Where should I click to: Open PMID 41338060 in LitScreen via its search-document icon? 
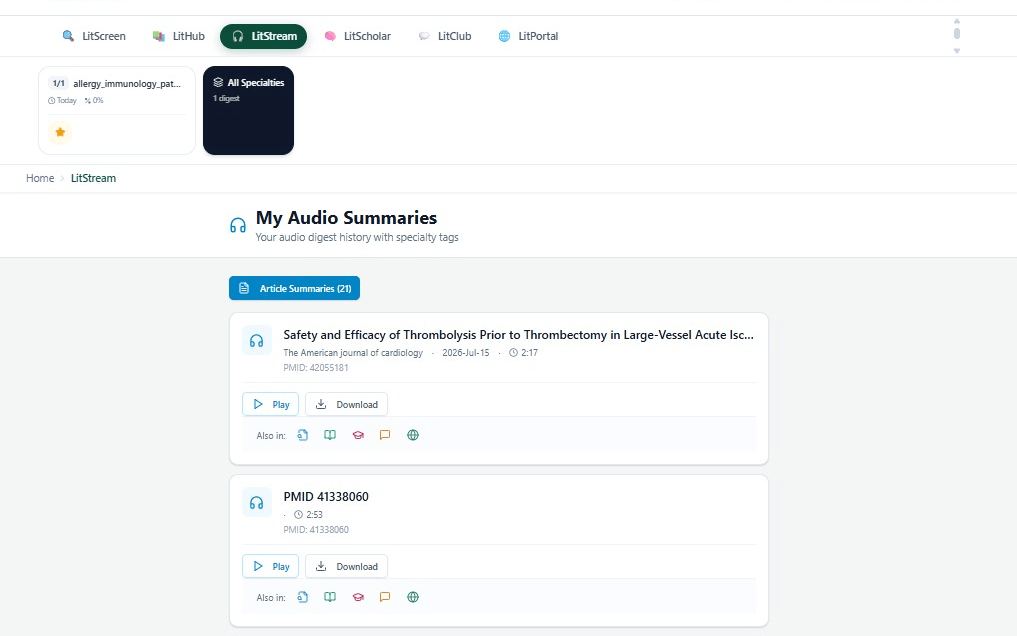click(302, 597)
